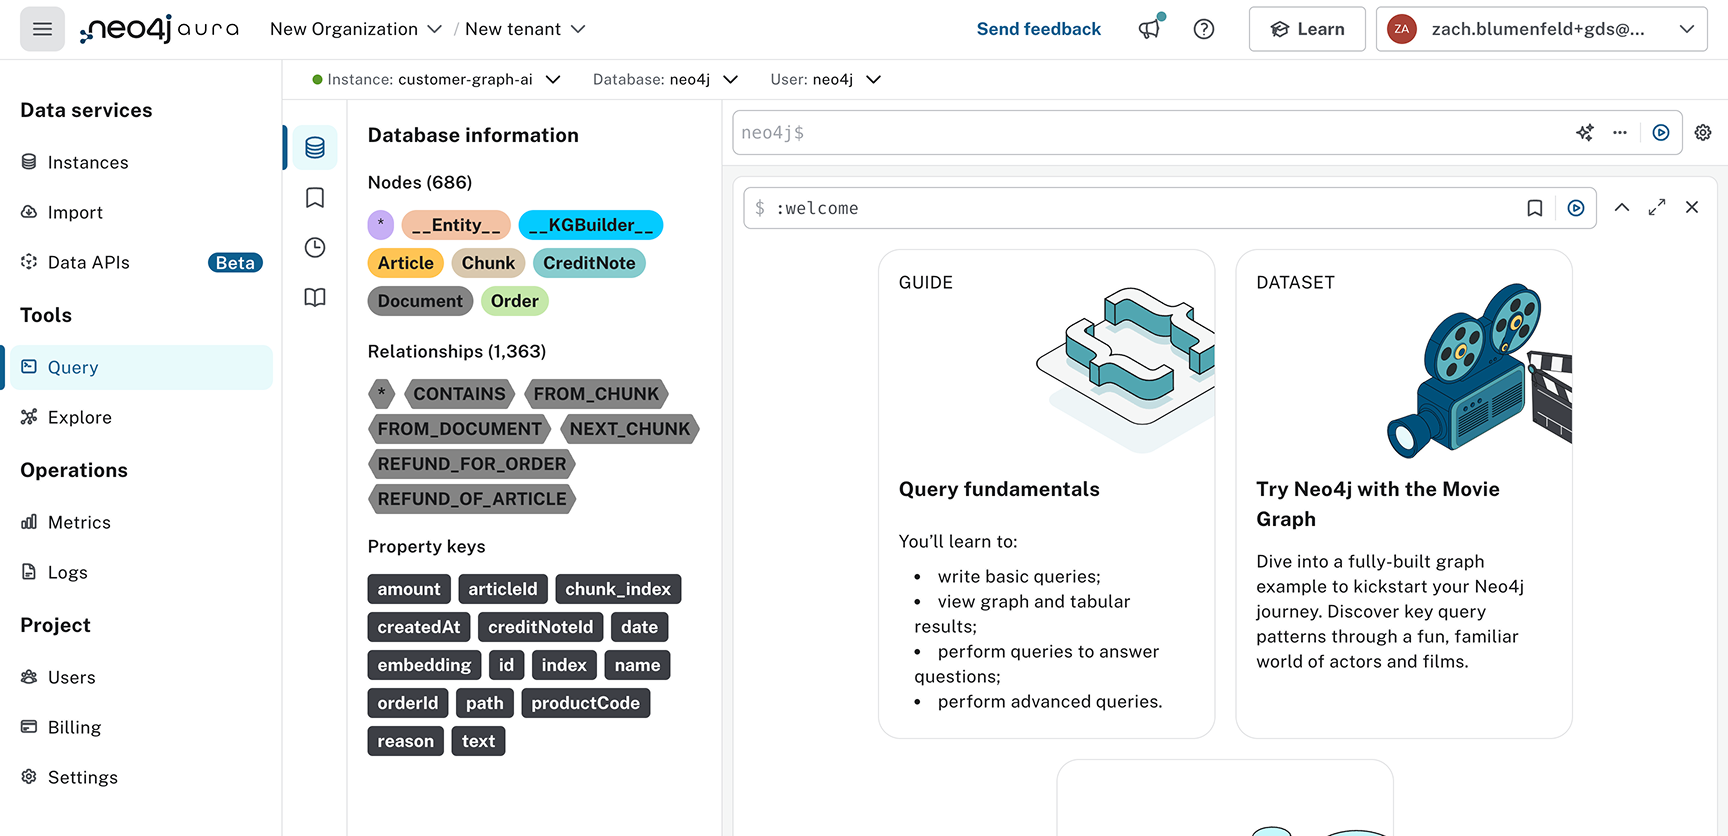Open the Query fundamentals guide card
The image size is (1728, 836).
[1046, 494]
